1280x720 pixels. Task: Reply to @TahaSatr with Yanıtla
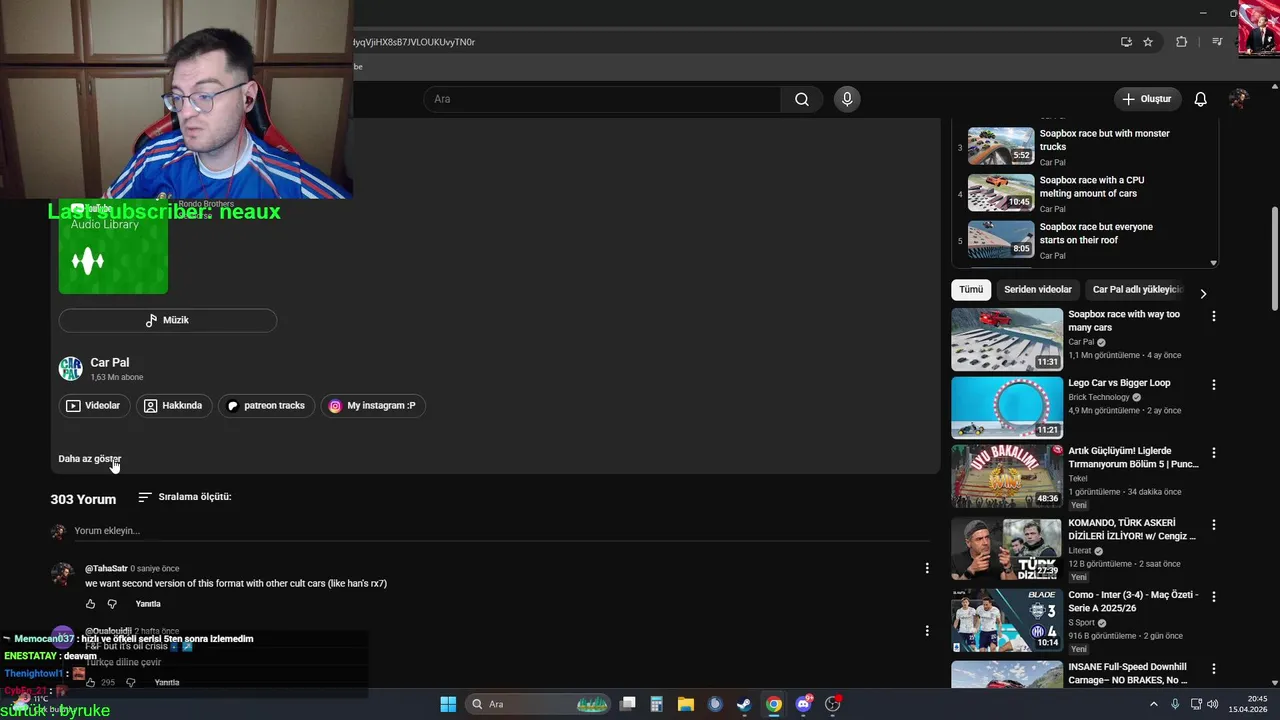148,604
